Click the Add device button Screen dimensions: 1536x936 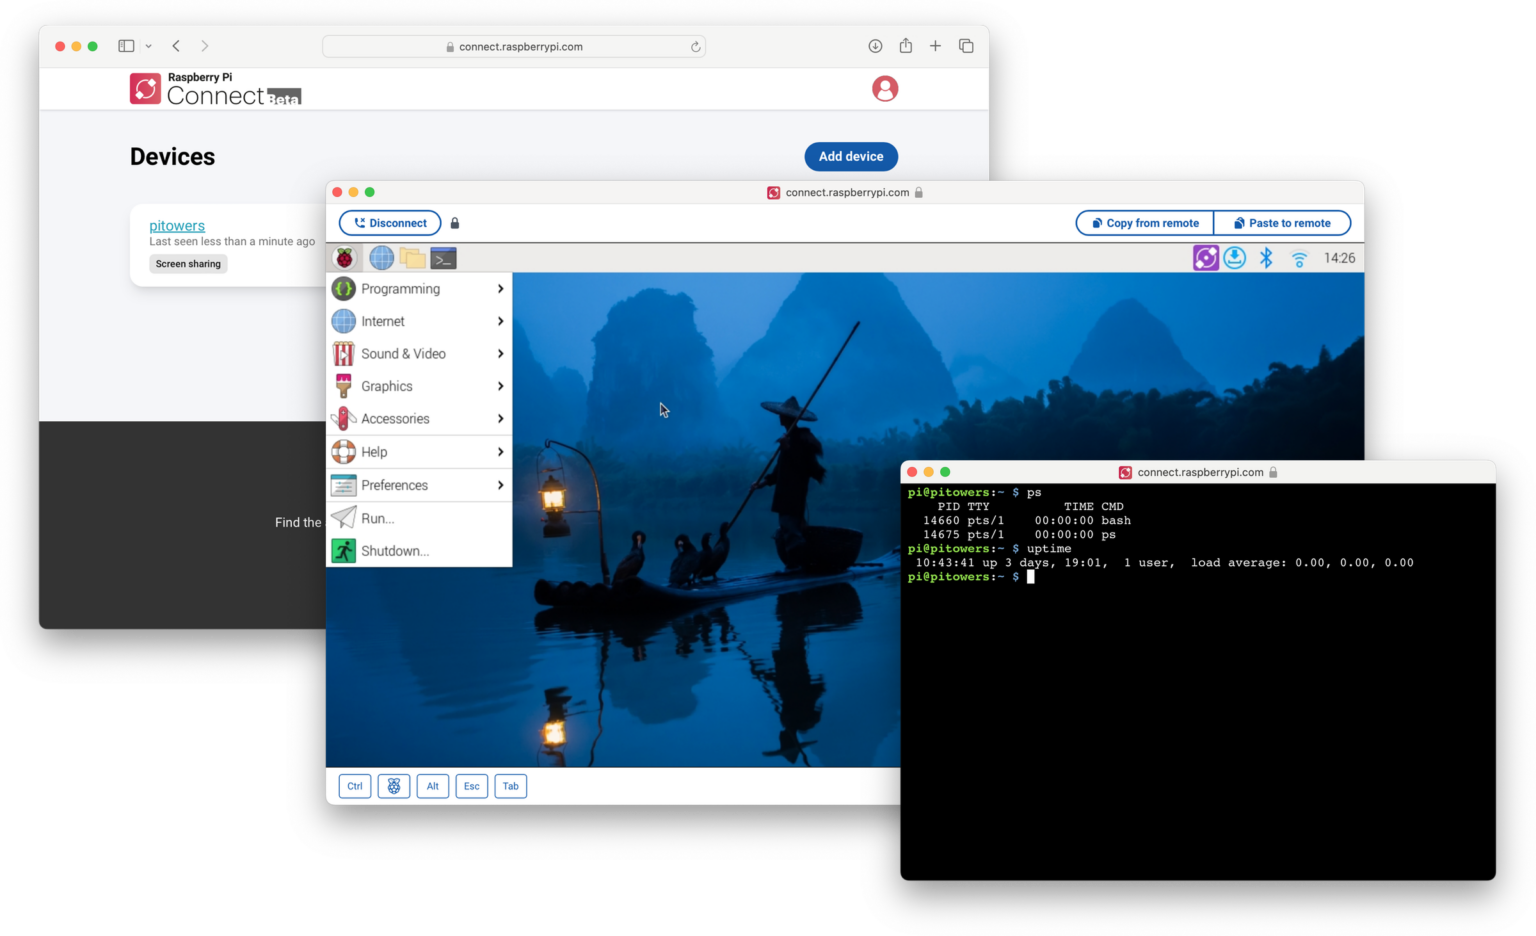click(x=851, y=156)
